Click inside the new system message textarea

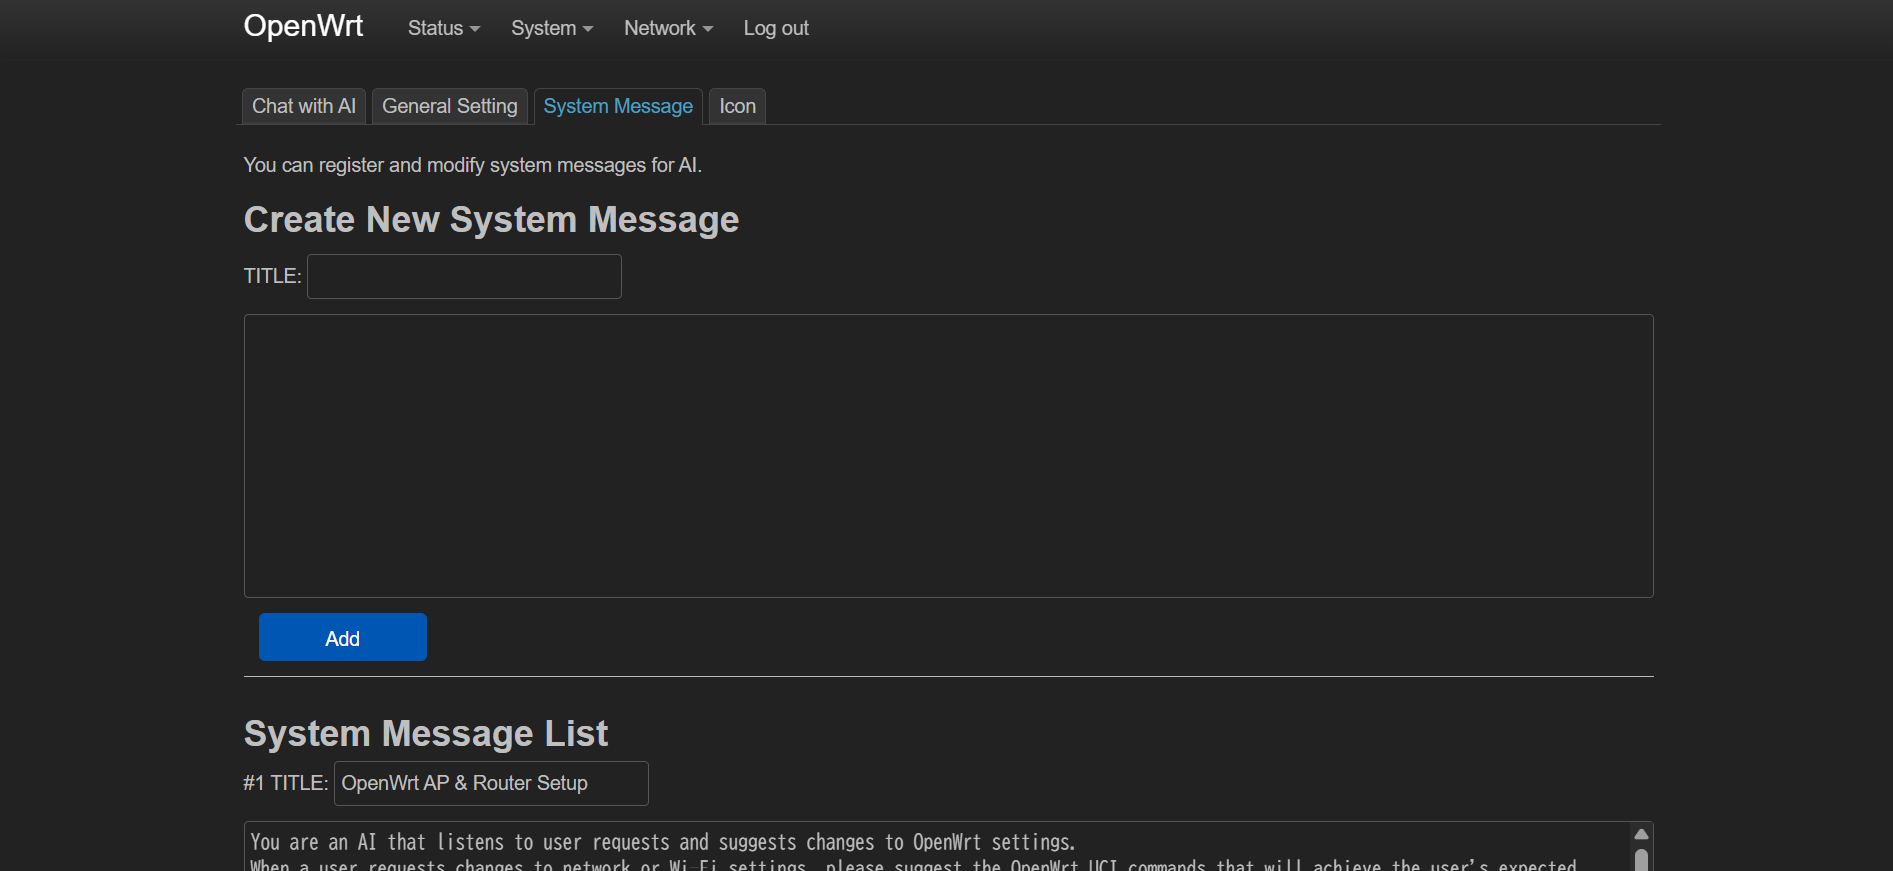click(948, 456)
